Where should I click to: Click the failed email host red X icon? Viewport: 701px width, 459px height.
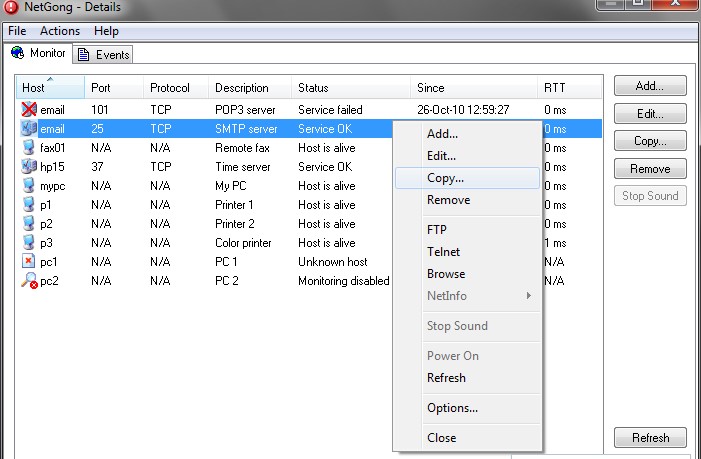[28, 110]
